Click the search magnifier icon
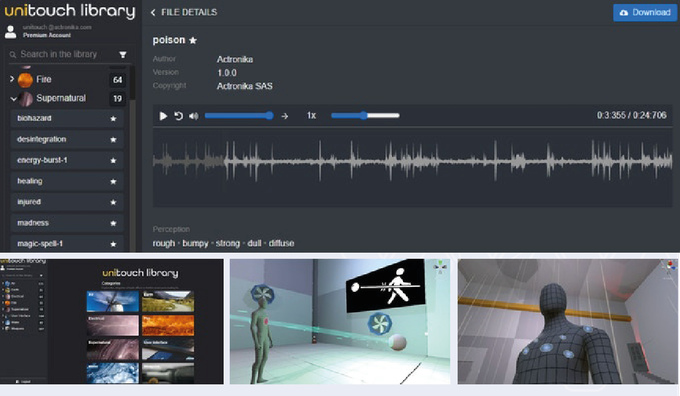The width and height of the screenshot is (680, 396). point(13,55)
